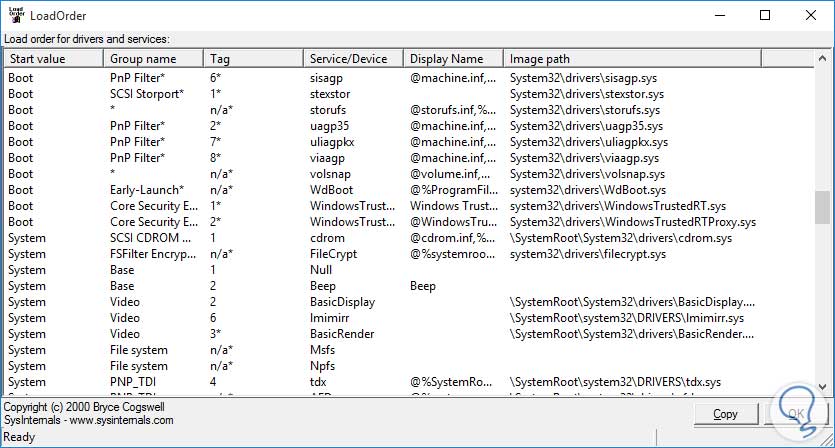Image resolution: width=835 pixels, height=448 pixels.
Task: Click tag 6 in Imimirr row
Action: pyautogui.click(x=212, y=317)
